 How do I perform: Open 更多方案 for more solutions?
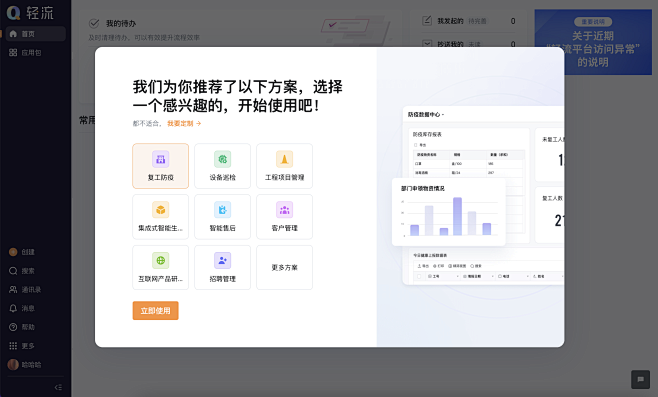[285, 267]
